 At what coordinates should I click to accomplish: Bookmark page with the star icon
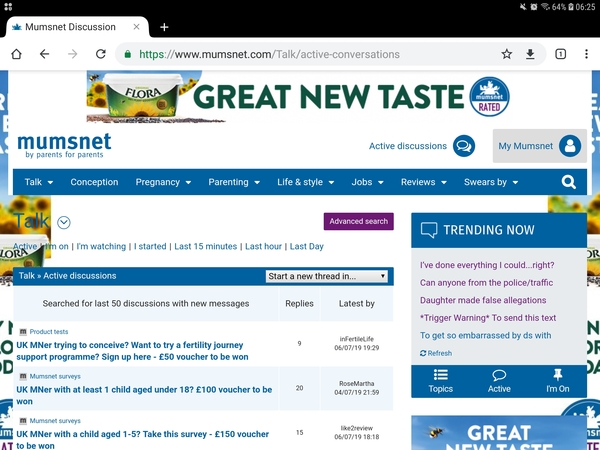pos(507,54)
